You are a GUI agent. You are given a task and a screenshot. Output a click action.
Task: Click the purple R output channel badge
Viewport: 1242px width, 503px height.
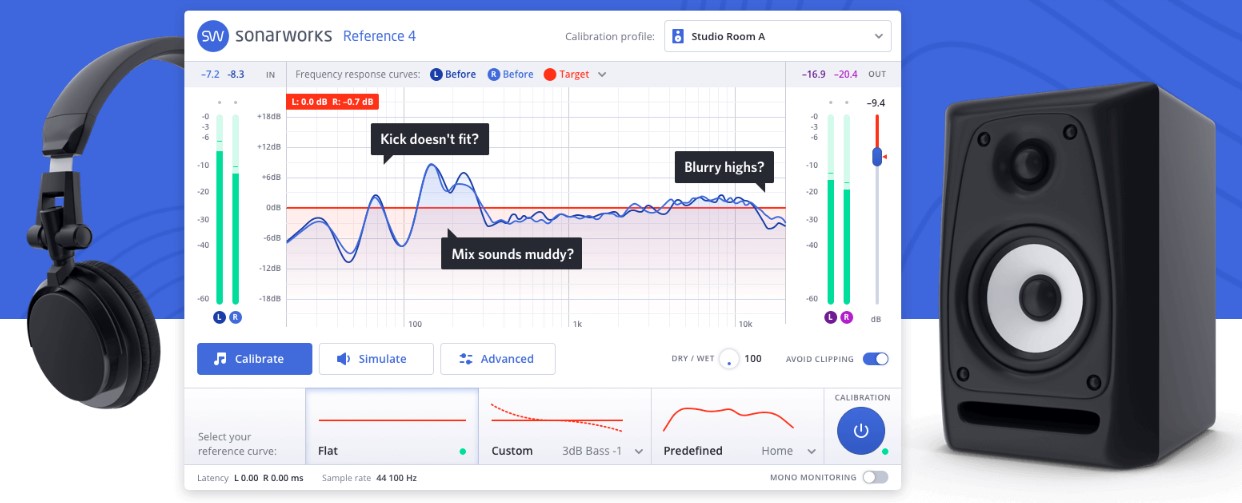[847, 317]
